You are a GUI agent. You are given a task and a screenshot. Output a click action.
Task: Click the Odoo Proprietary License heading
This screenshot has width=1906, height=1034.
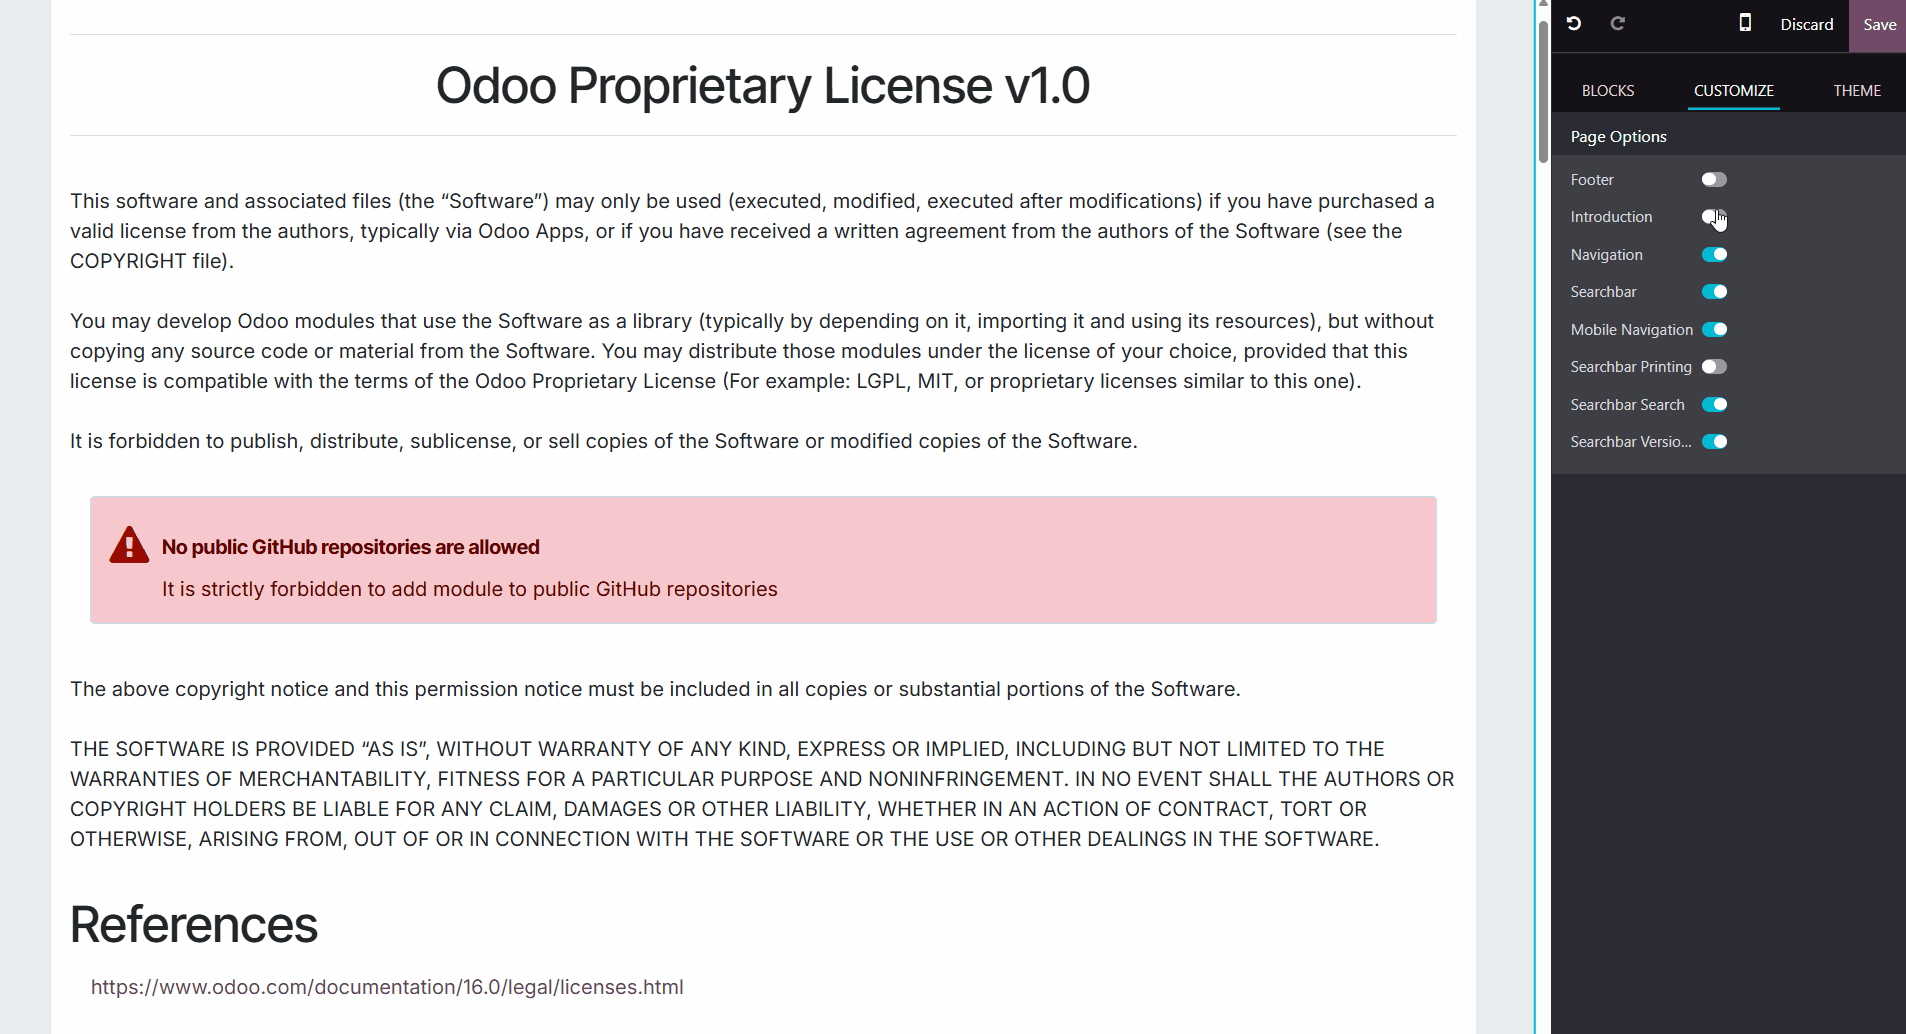(x=763, y=86)
